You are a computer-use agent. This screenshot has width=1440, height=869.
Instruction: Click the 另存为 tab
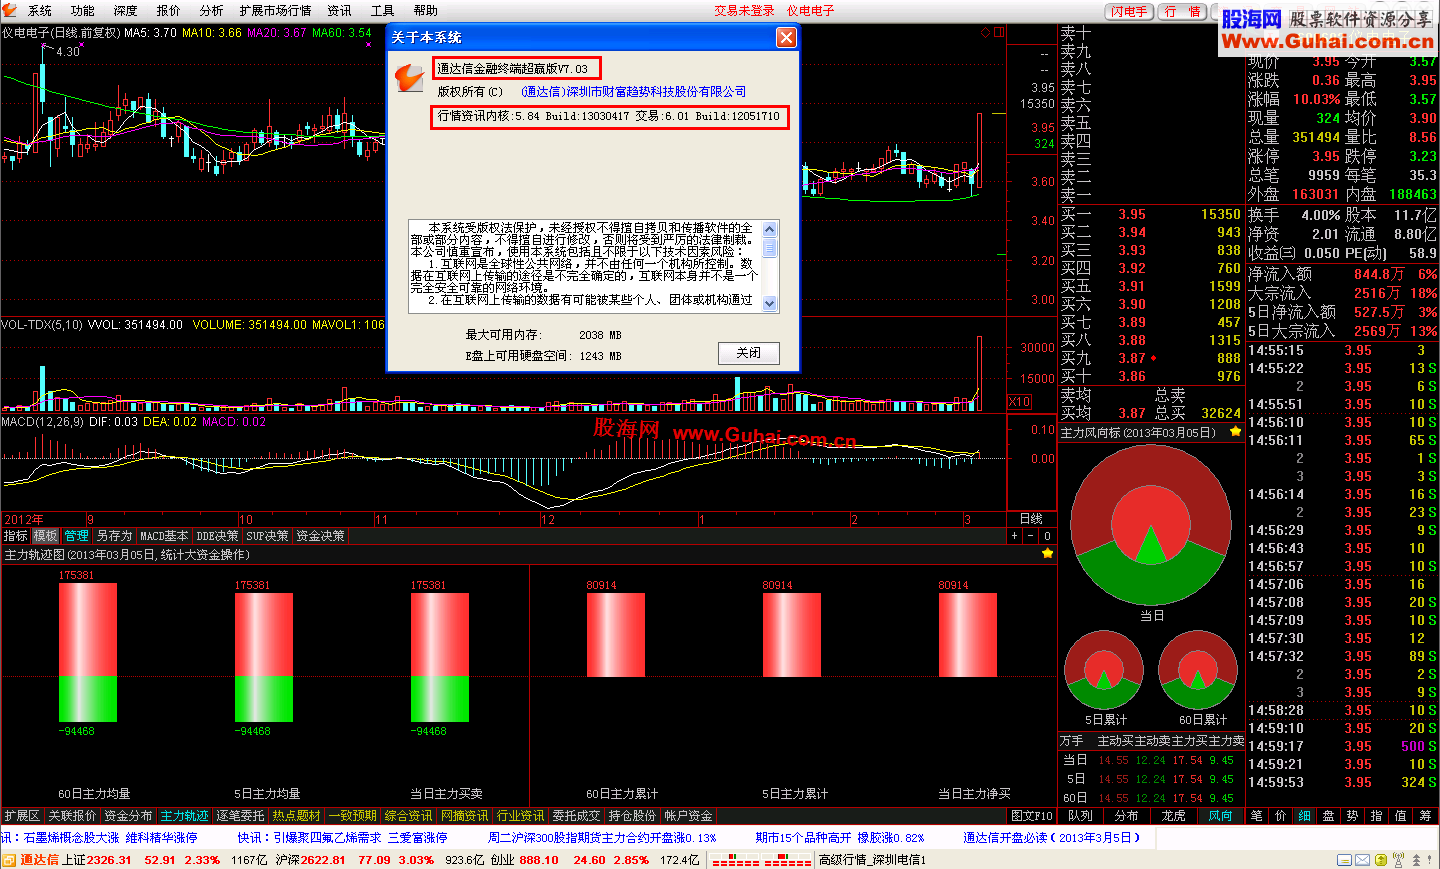click(114, 536)
